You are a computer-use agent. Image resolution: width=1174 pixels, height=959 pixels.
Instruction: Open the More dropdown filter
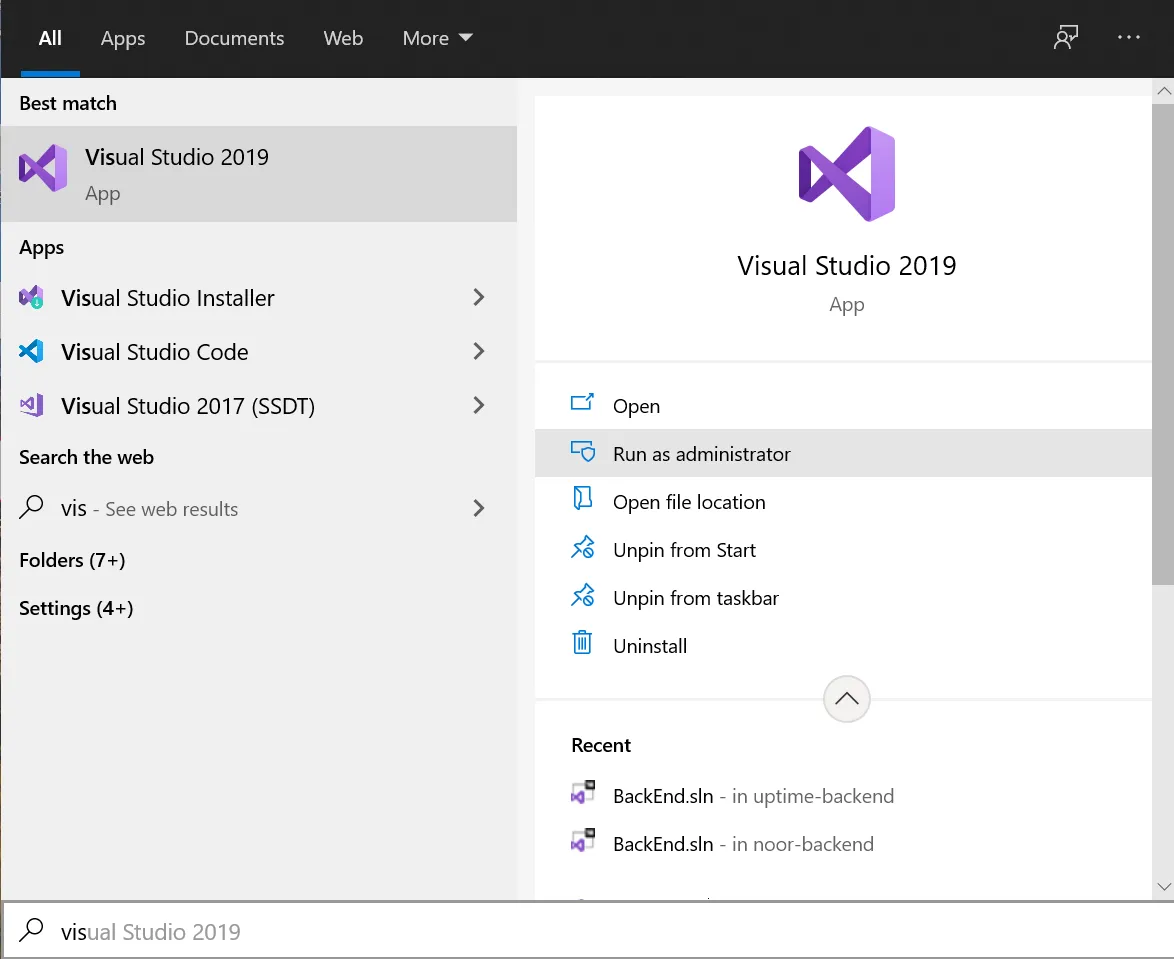[437, 38]
